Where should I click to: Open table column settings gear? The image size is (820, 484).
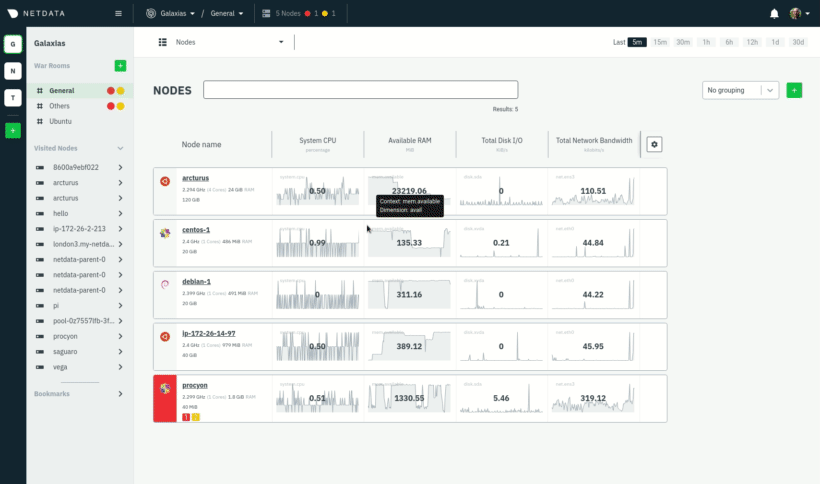point(654,144)
